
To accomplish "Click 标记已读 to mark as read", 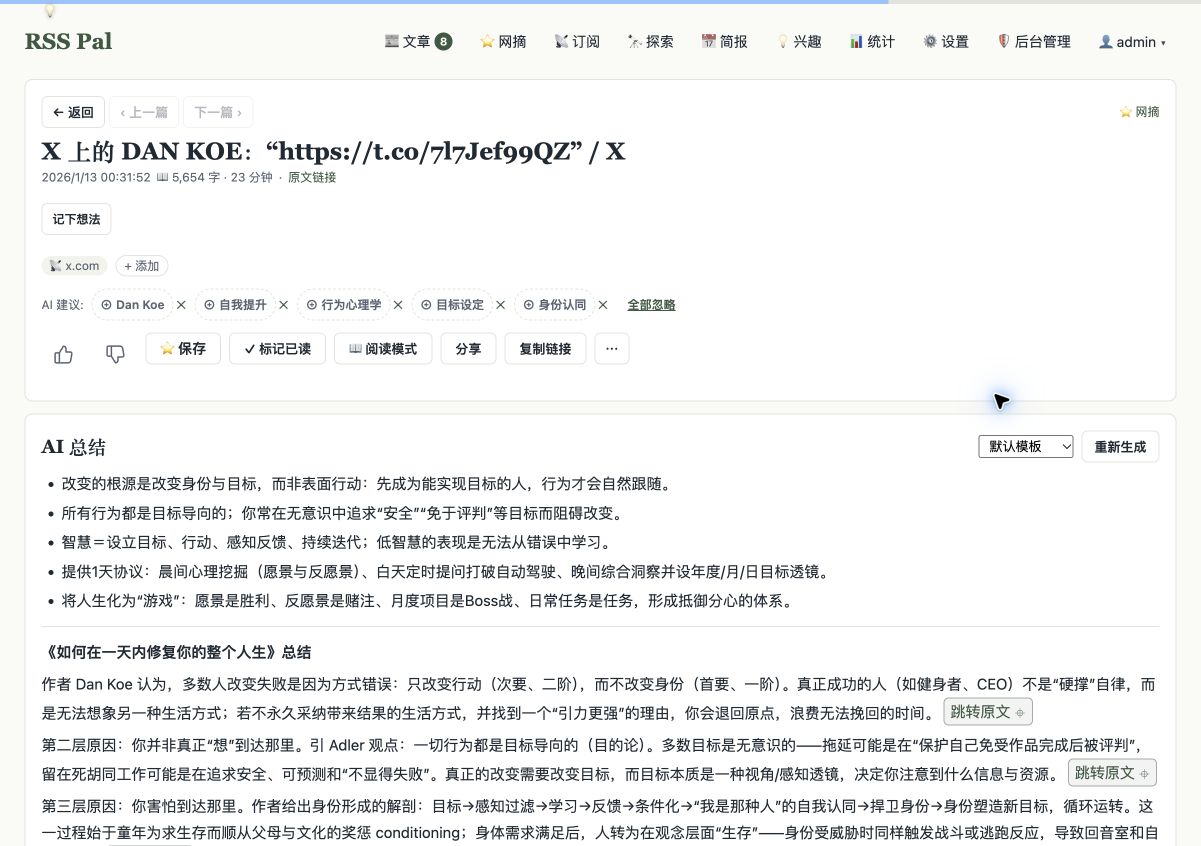I will [x=277, y=349].
